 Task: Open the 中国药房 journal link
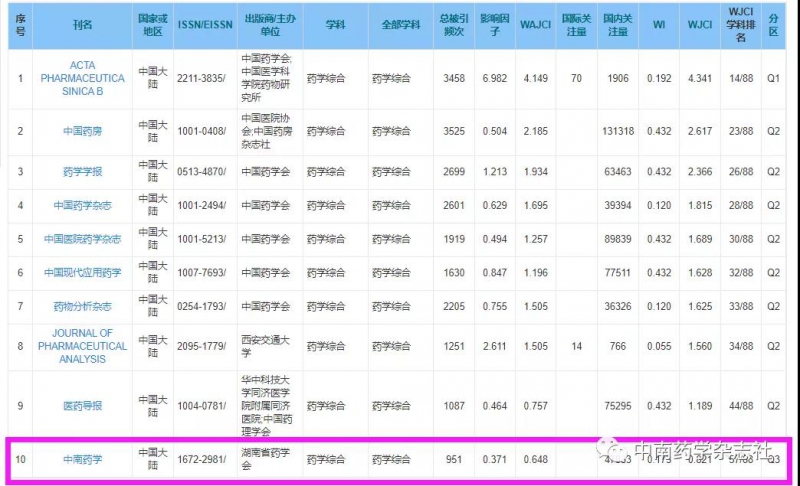click(82, 131)
